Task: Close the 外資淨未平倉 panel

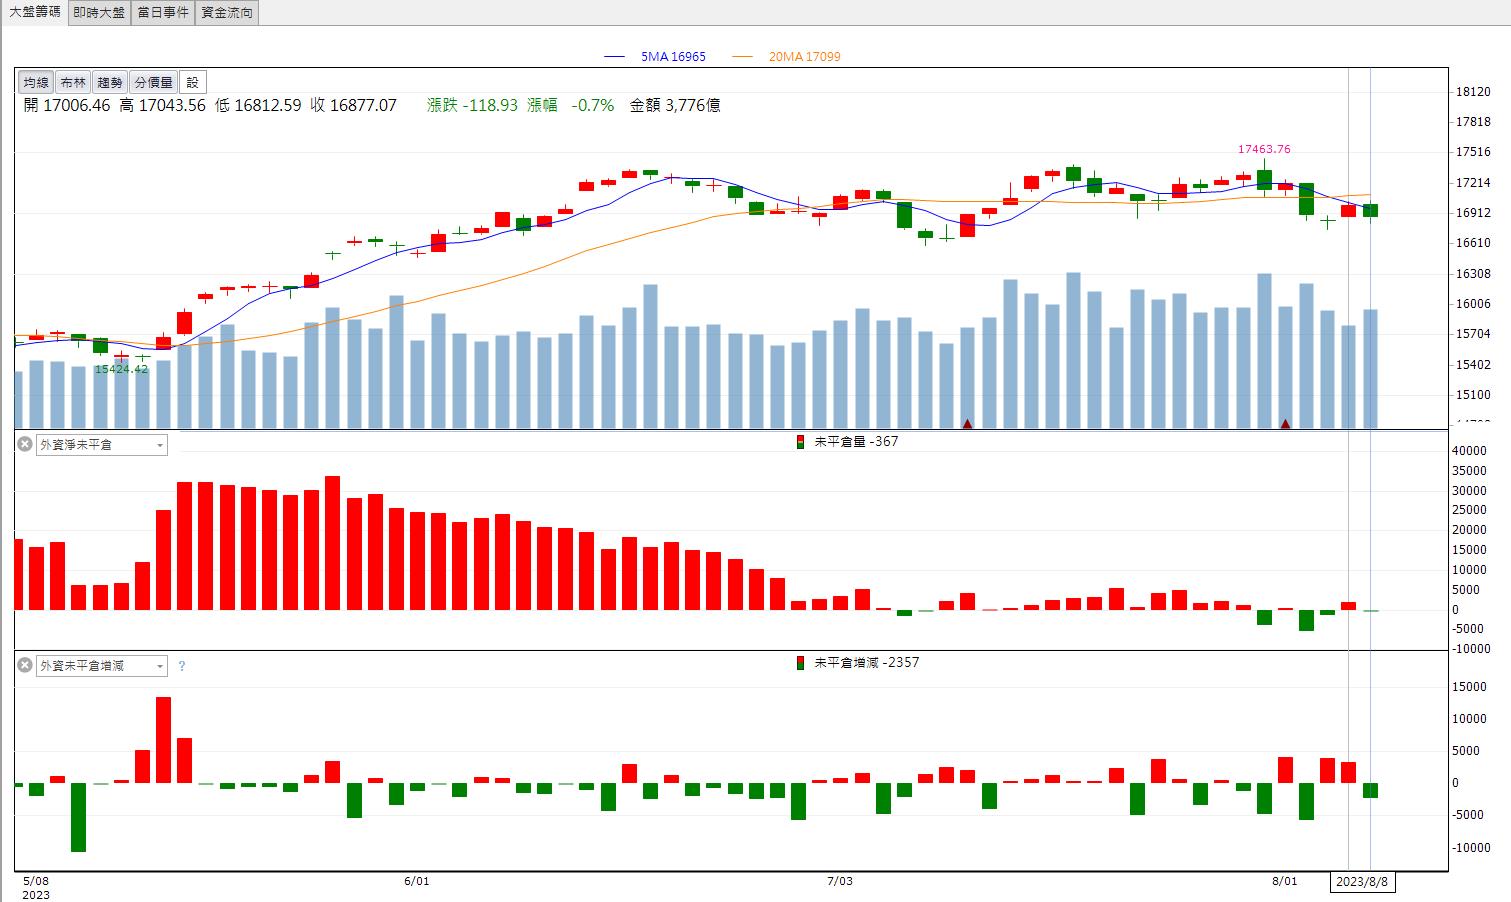Action: click(x=25, y=444)
